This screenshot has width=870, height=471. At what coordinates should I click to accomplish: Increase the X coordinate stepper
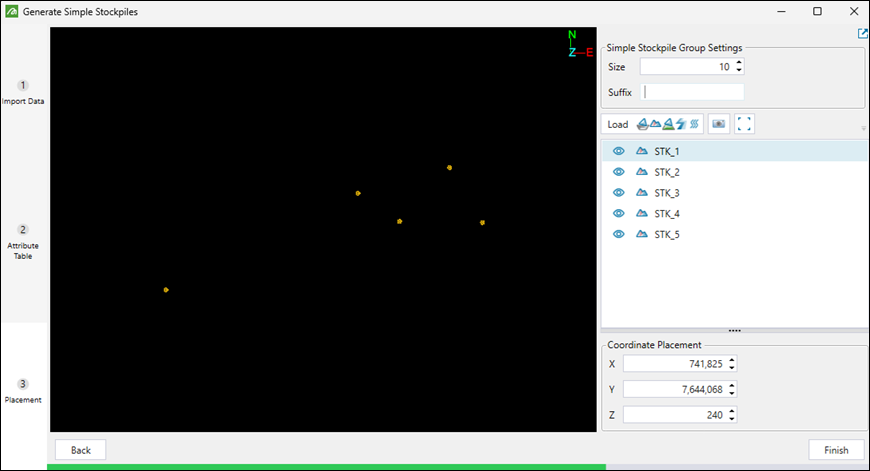tap(732, 360)
